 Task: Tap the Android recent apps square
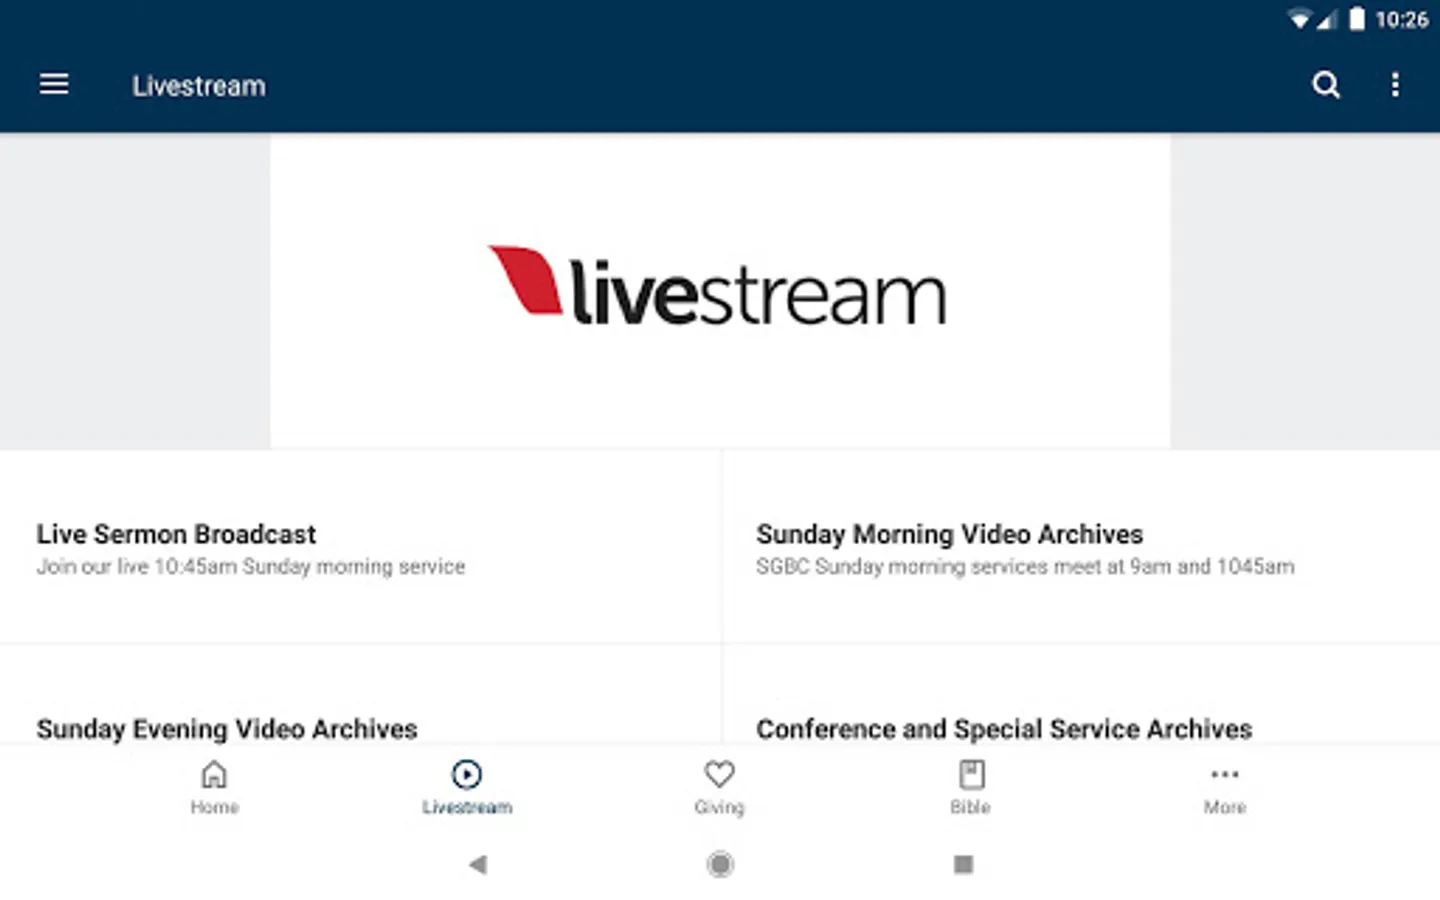point(963,864)
